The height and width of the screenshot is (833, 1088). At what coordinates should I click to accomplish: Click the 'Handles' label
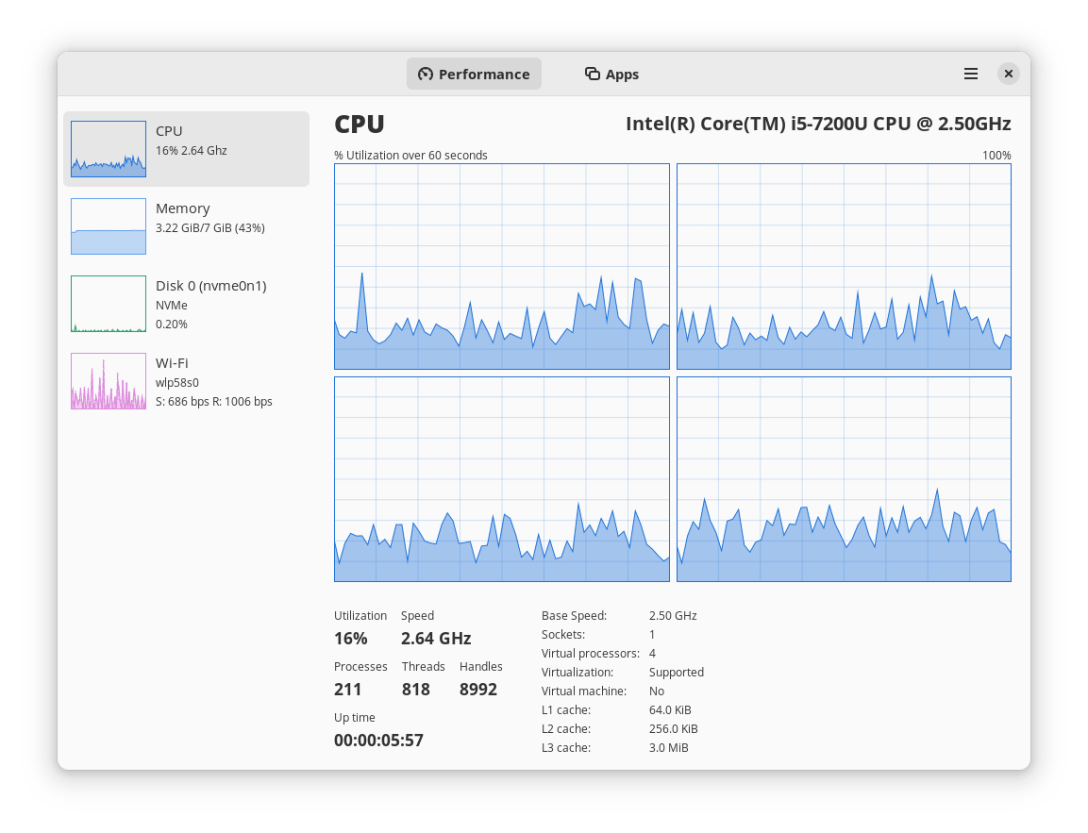coord(481,666)
